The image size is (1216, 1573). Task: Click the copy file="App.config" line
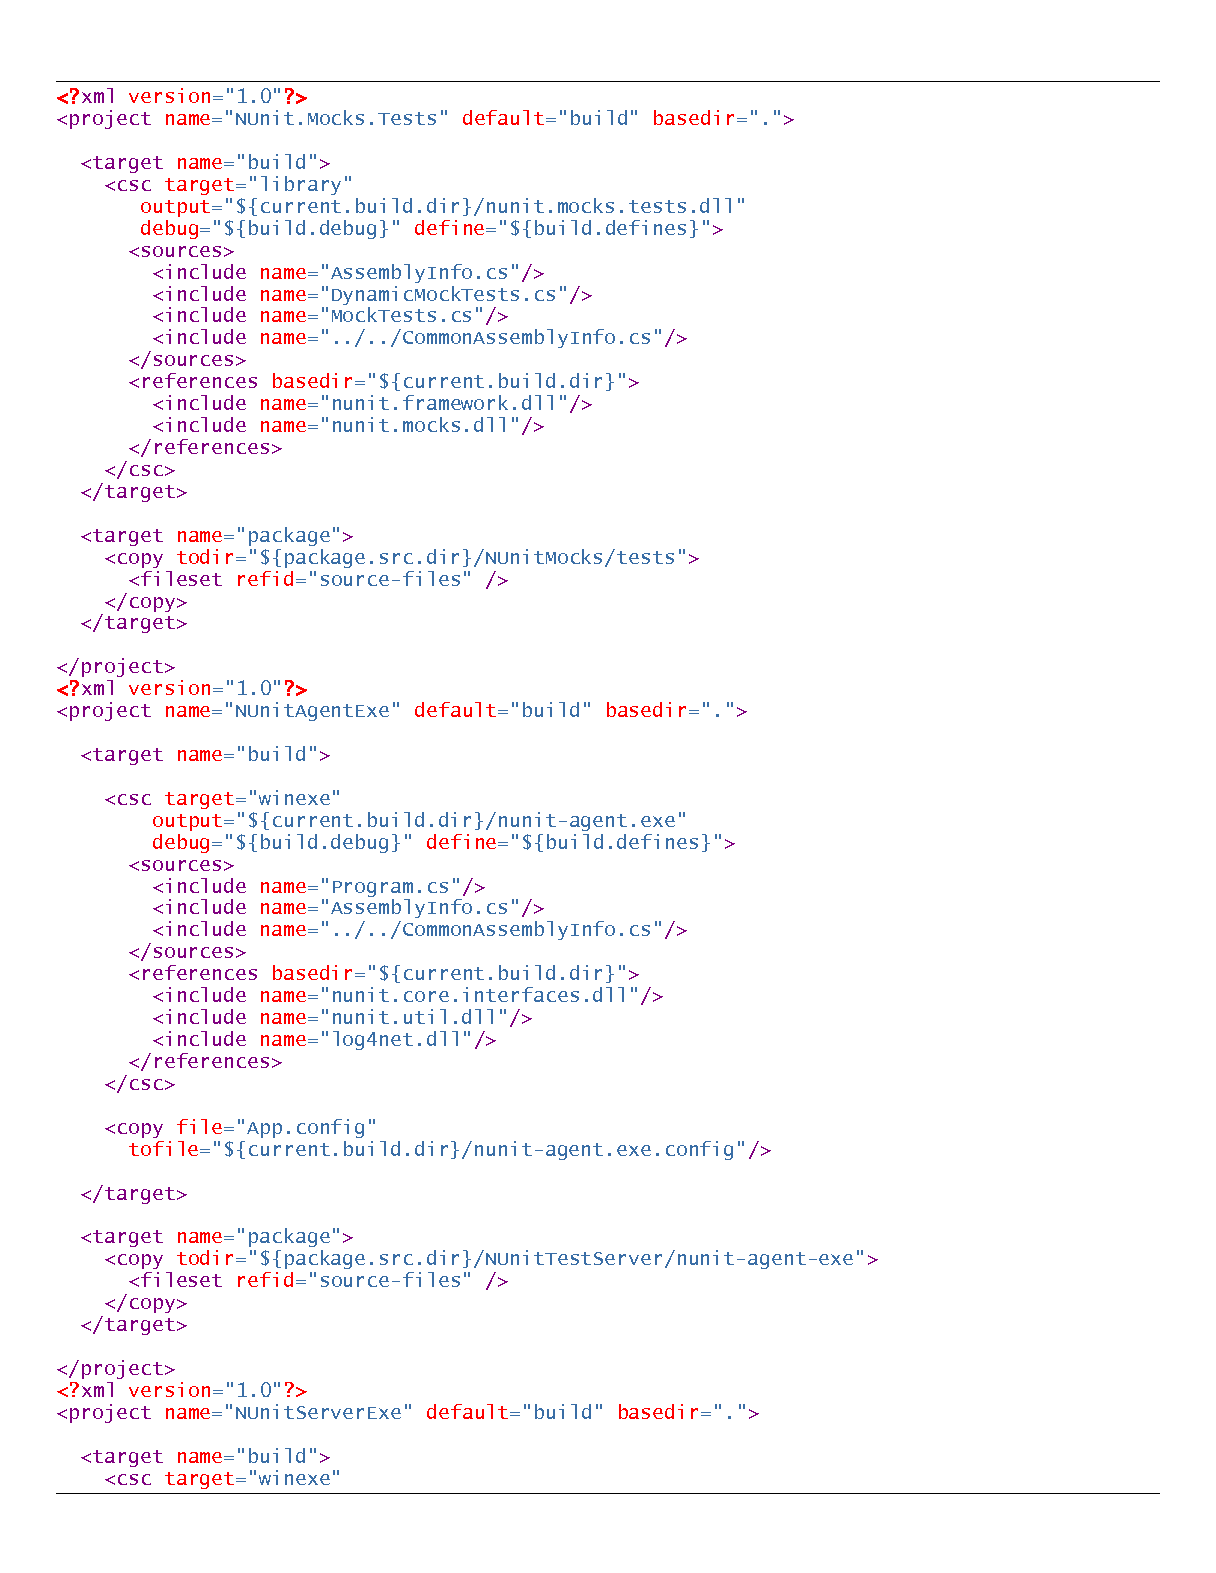point(241,1128)
